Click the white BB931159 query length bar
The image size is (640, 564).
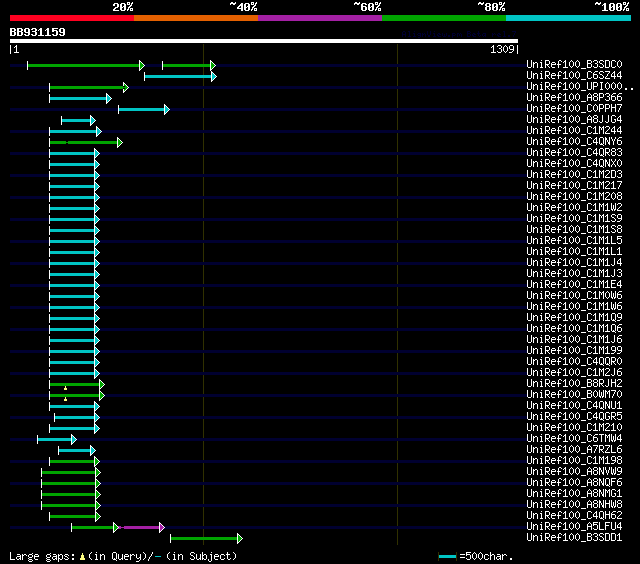click(x=264, y=41)
